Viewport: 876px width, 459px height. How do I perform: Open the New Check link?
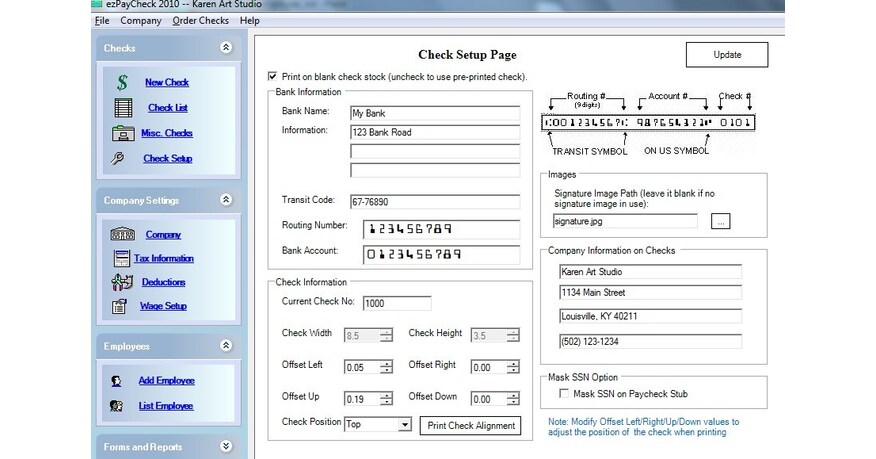point(166,82)
